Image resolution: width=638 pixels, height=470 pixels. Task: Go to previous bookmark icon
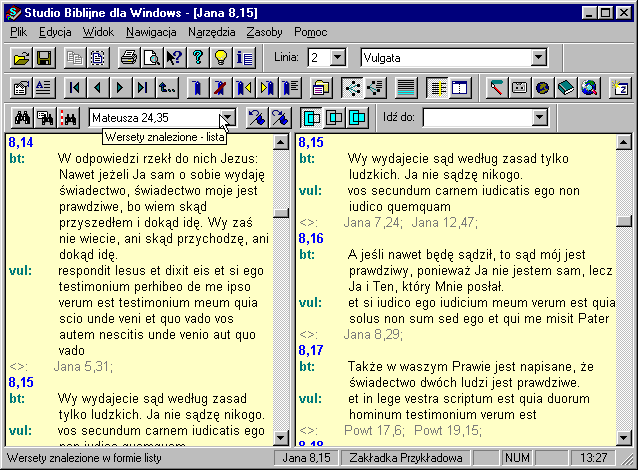click(x=244, y=87)
